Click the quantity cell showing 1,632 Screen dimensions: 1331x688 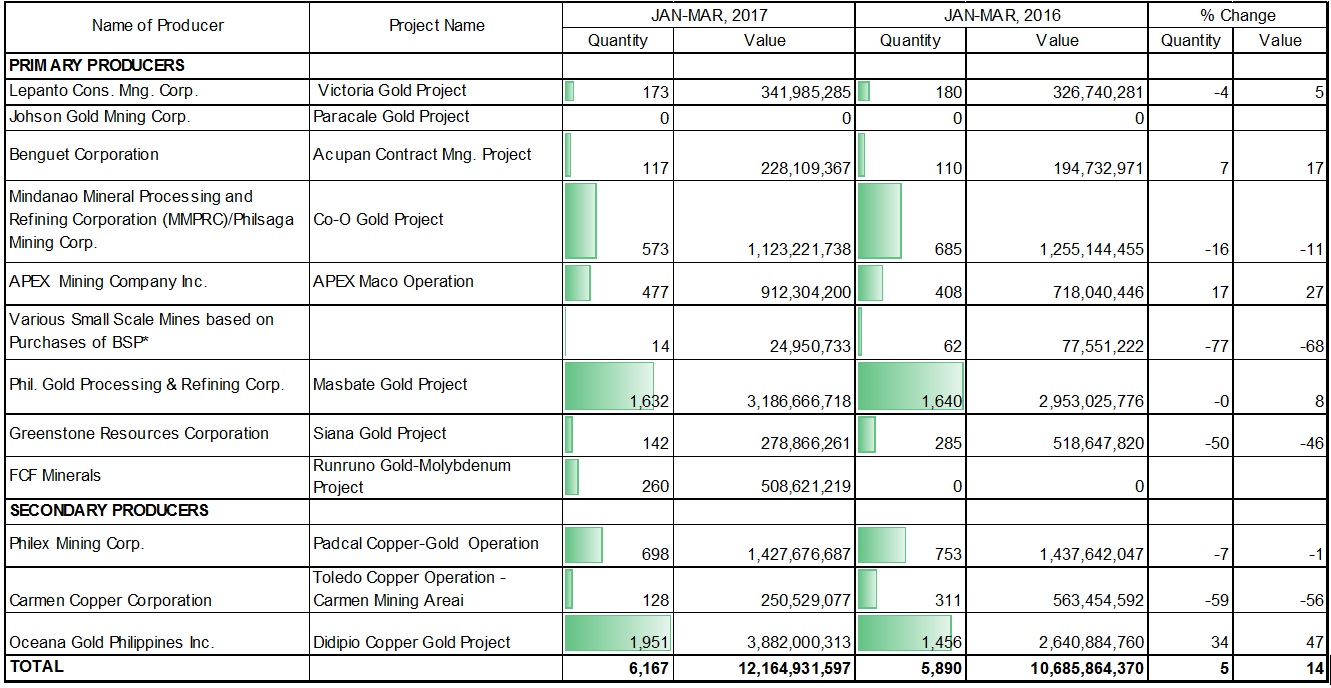pyautogui.click(x=618, y=387)
